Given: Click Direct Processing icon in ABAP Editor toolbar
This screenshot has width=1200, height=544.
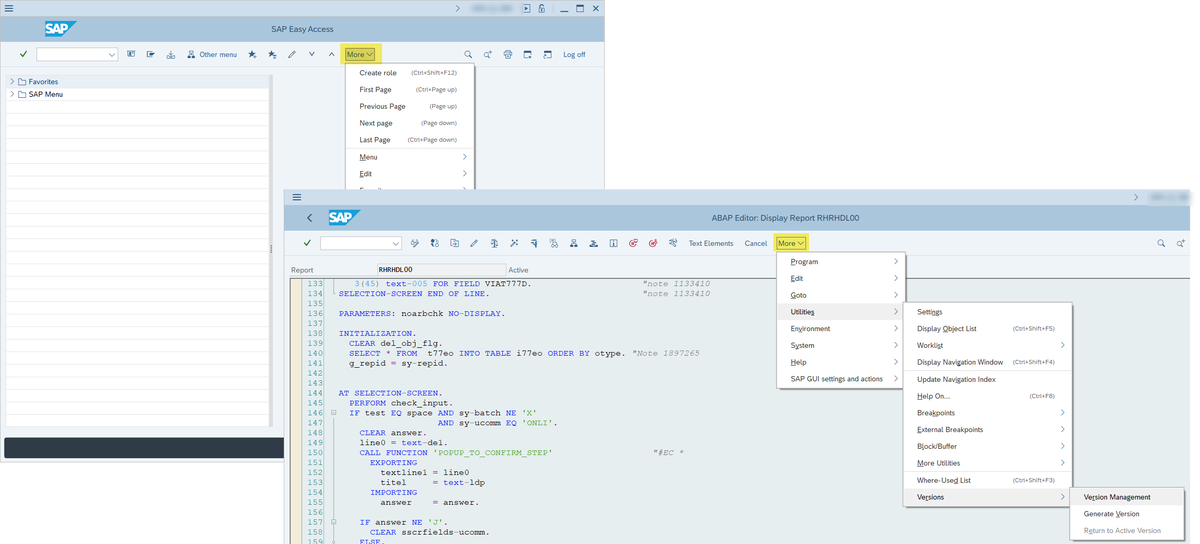Looking at the screenshot, I should (534, 243).
